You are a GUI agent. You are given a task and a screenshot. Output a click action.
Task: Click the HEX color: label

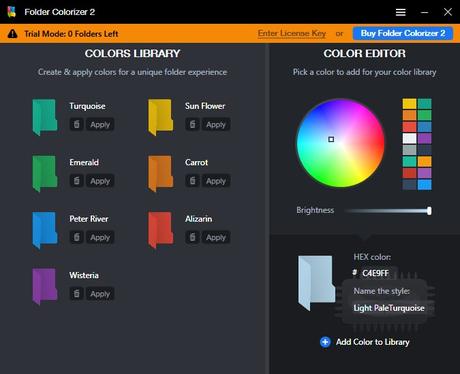[372, 257]
